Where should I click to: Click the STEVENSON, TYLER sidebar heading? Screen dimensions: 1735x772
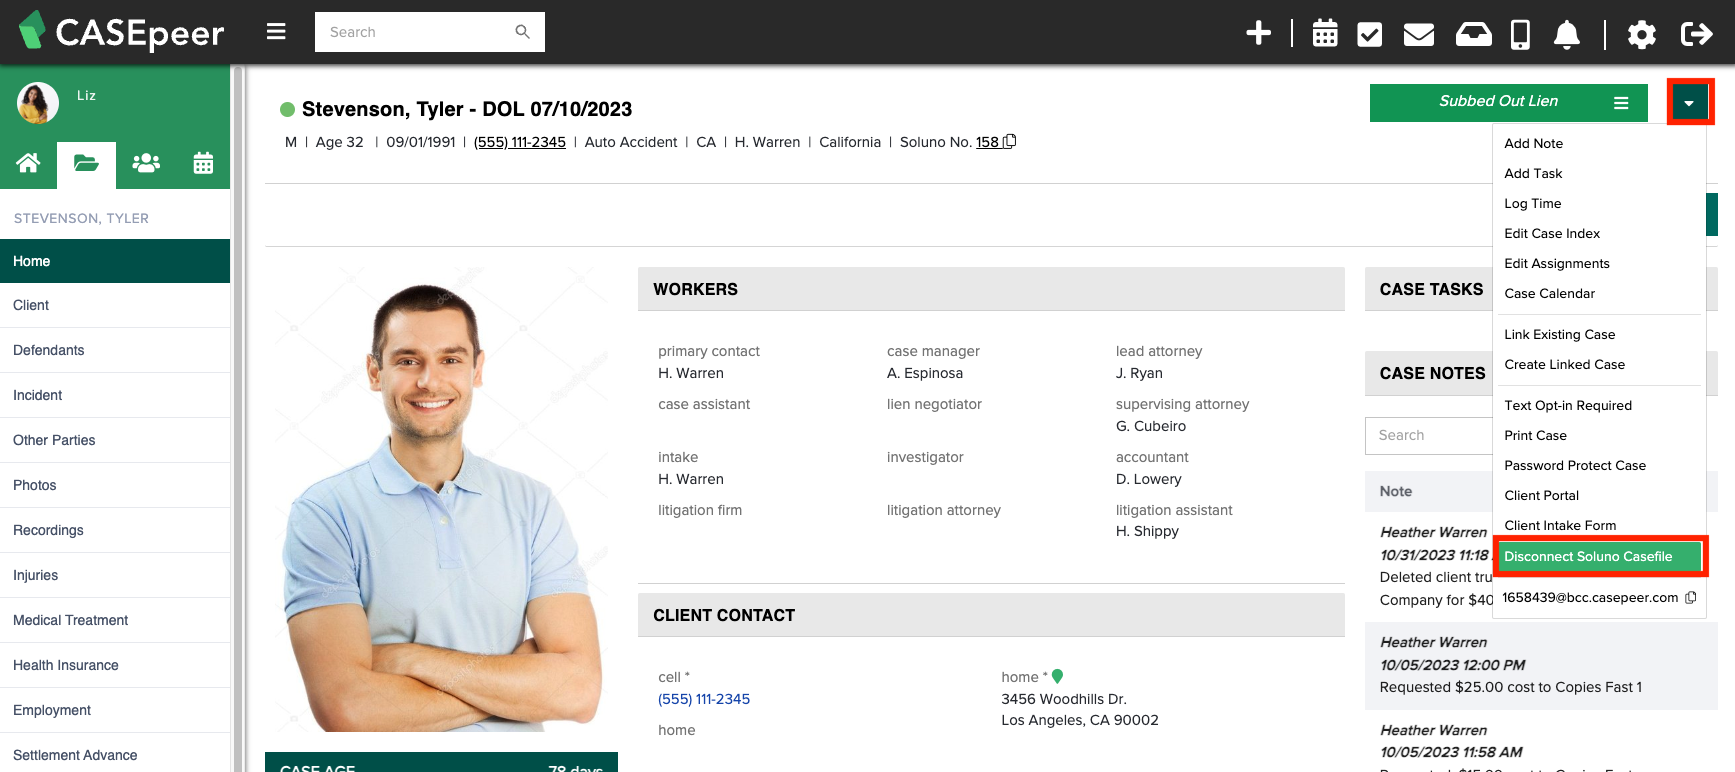81,218
